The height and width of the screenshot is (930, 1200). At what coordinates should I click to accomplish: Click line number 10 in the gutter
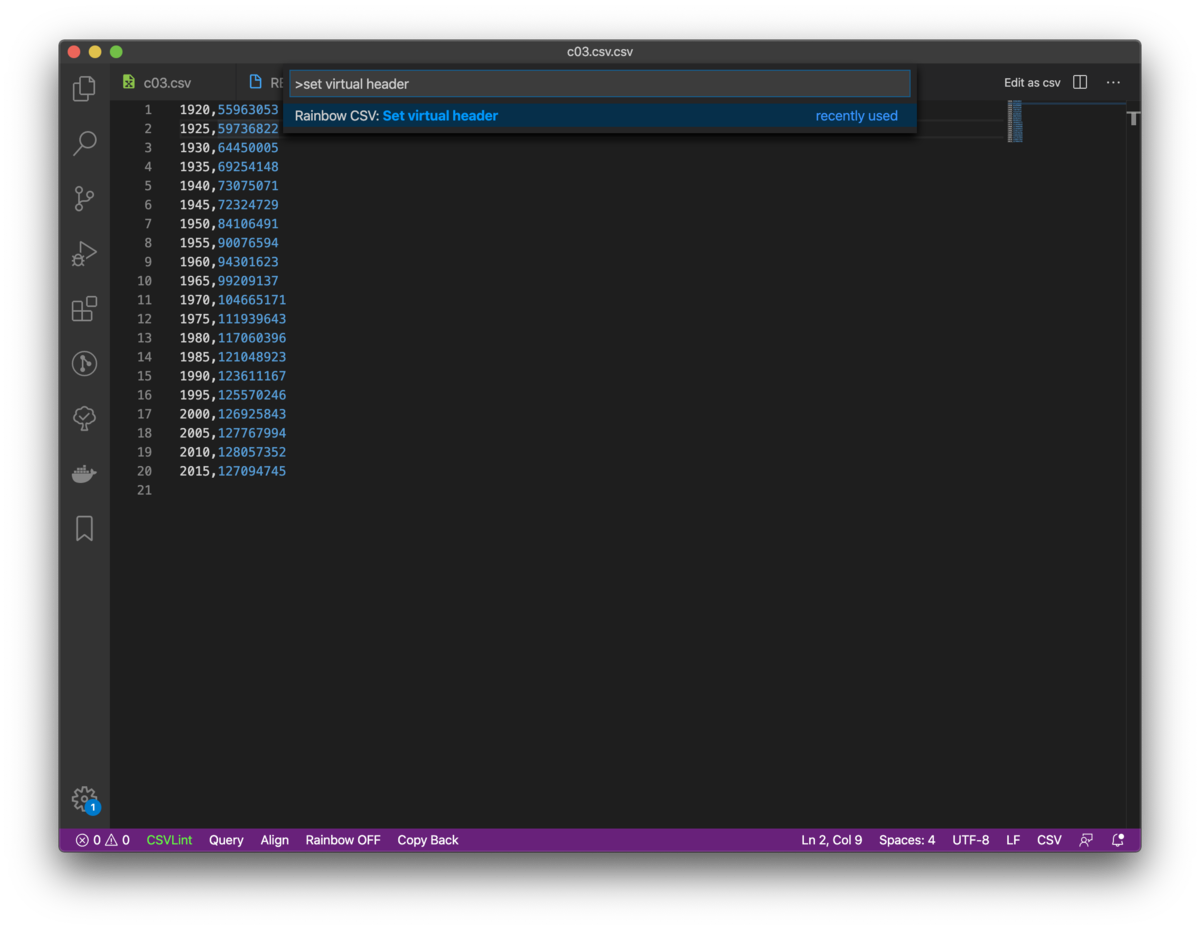coord(144,281)
